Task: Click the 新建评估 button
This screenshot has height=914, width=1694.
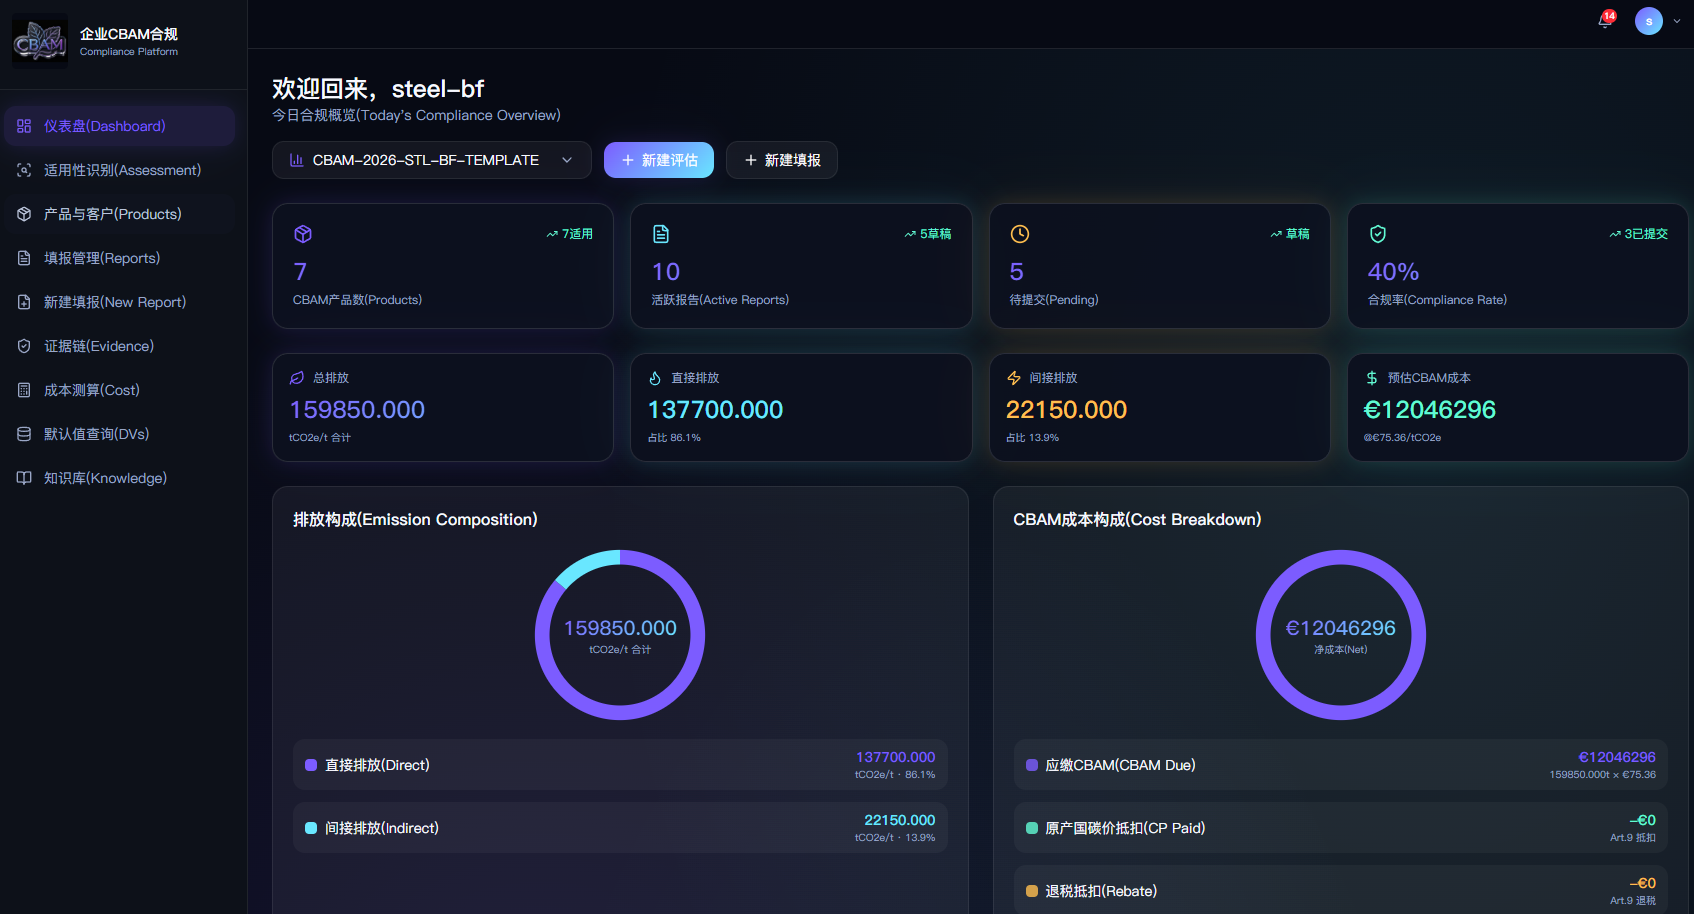Action: click(x=659, y=160)
